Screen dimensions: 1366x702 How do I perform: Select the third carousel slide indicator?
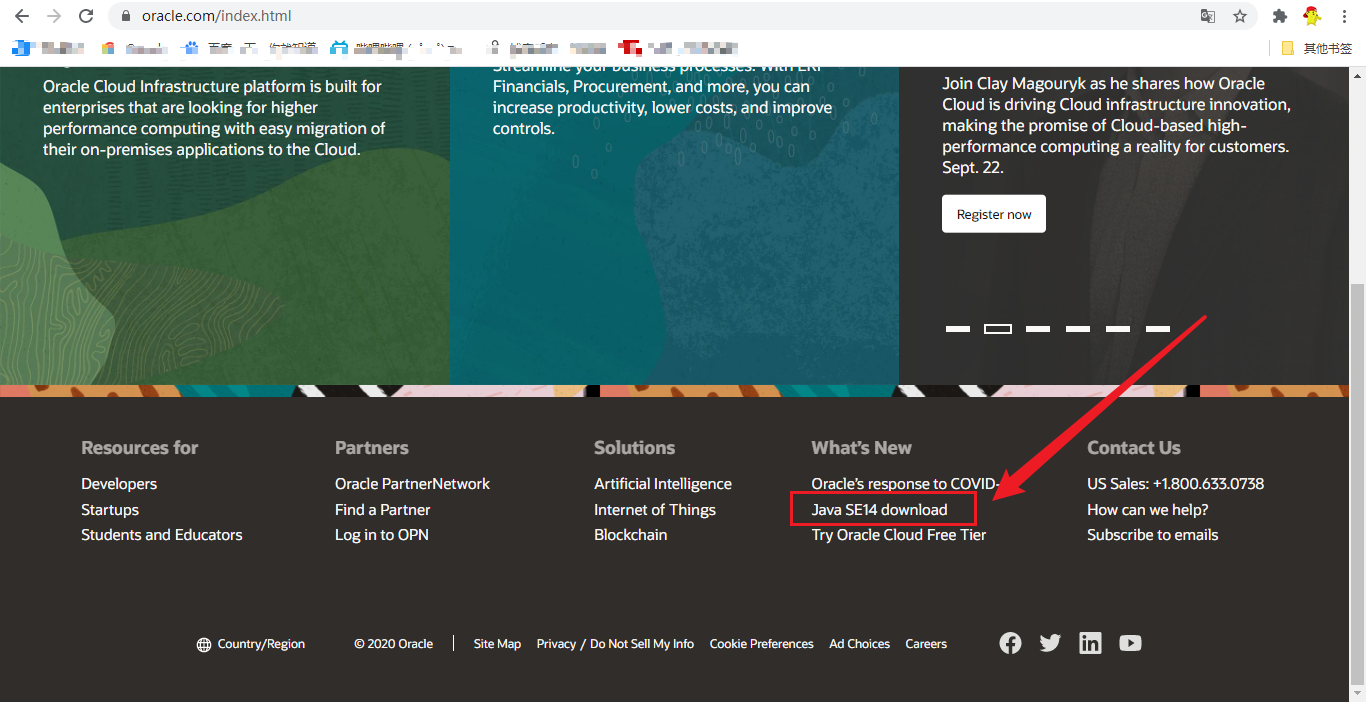(x=1038, y=329)
